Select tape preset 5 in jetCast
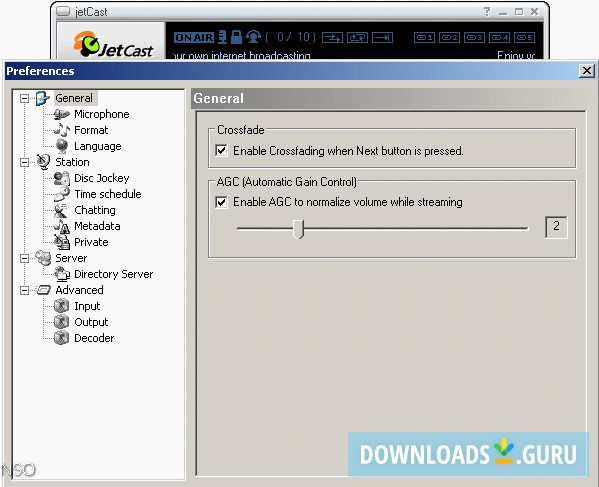The height and width of the screenshot is (487, 599). [525, 37]
